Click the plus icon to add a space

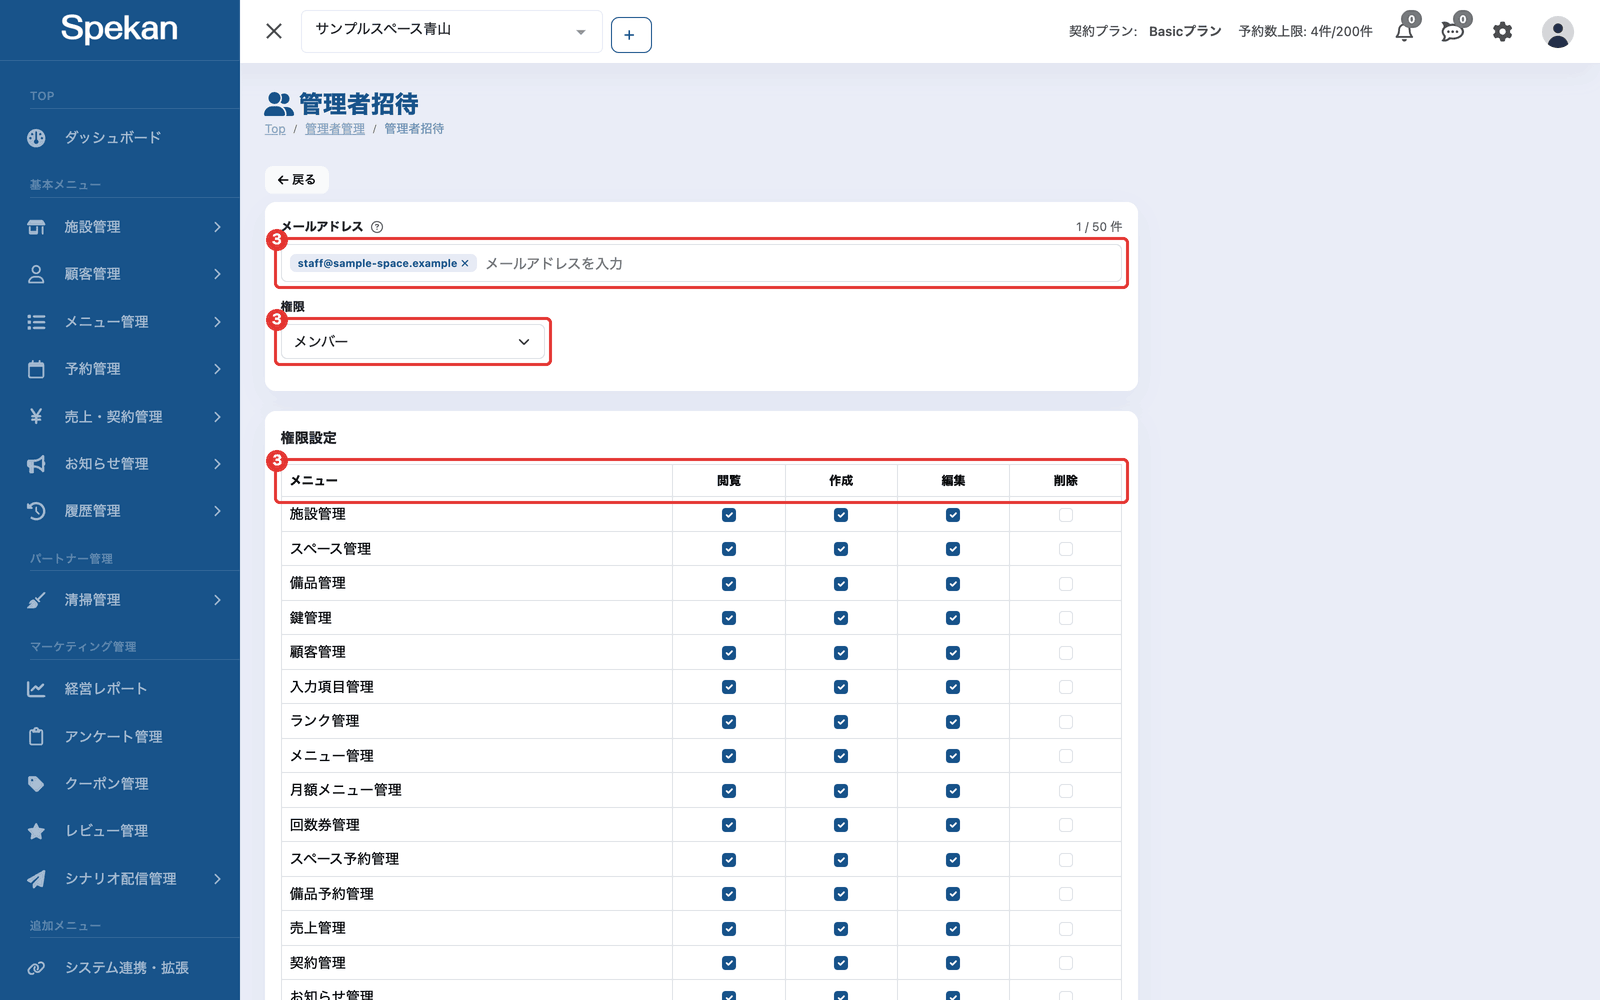pyautogui.click(x=631, y=35)
